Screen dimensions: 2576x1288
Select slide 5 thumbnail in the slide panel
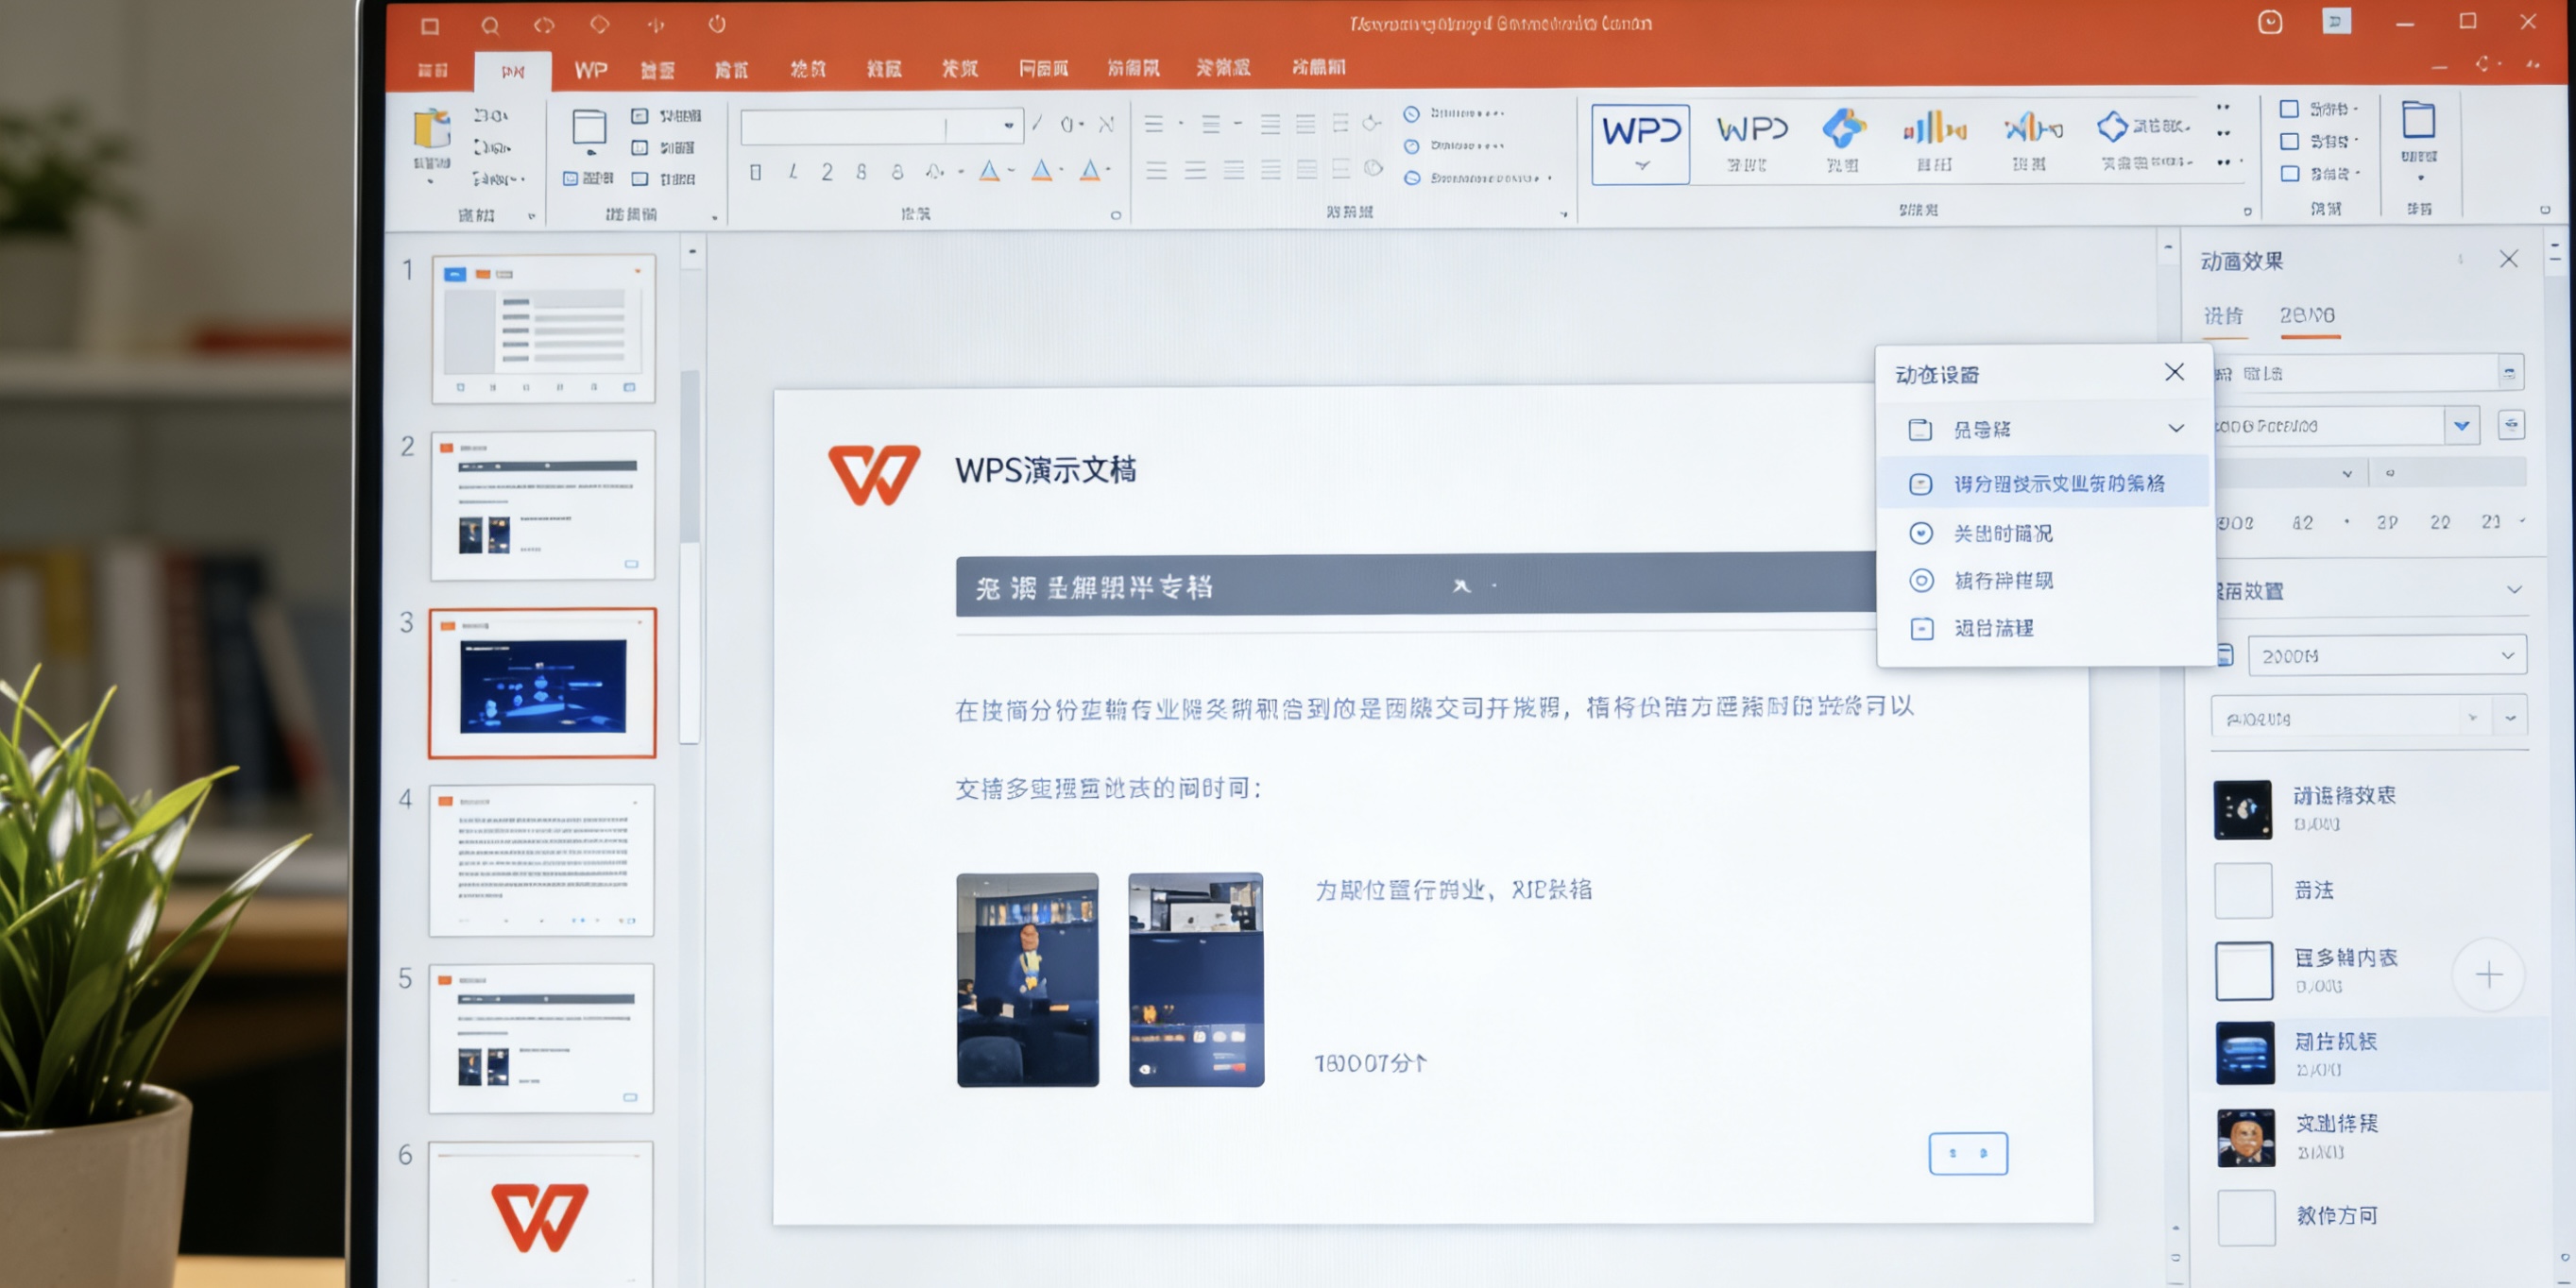pos(541,1037)
